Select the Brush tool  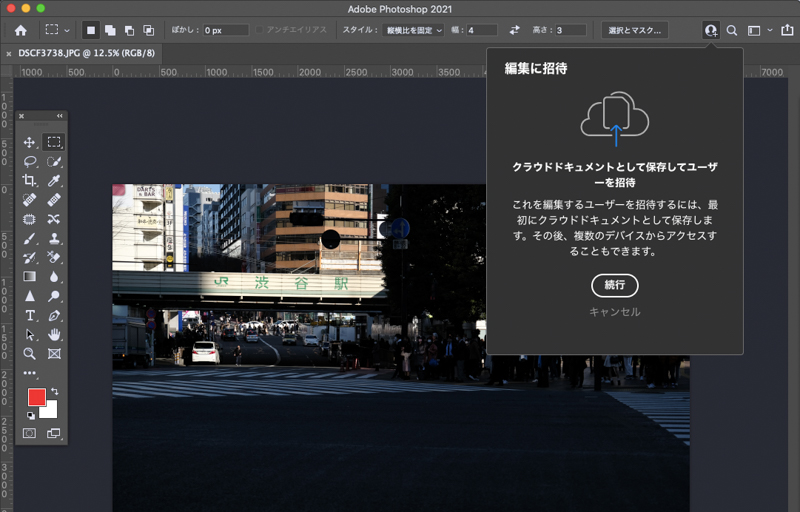[x=30, y=239]
